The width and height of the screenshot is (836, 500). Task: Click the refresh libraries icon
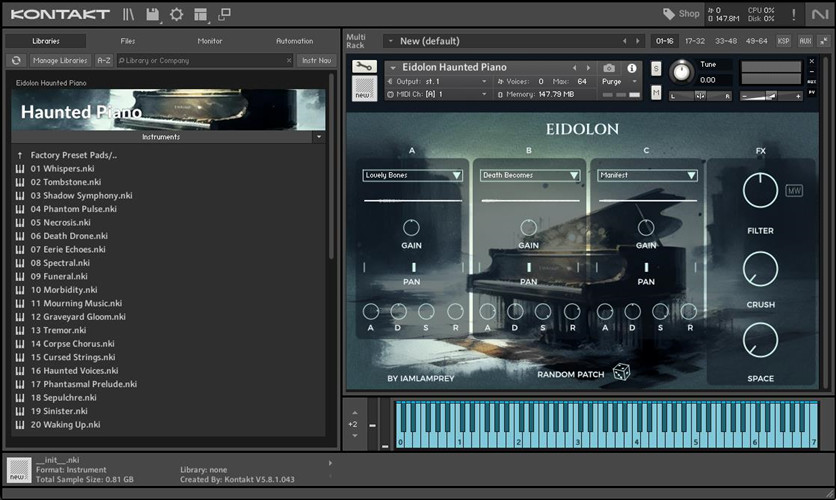tap(16, 61)
